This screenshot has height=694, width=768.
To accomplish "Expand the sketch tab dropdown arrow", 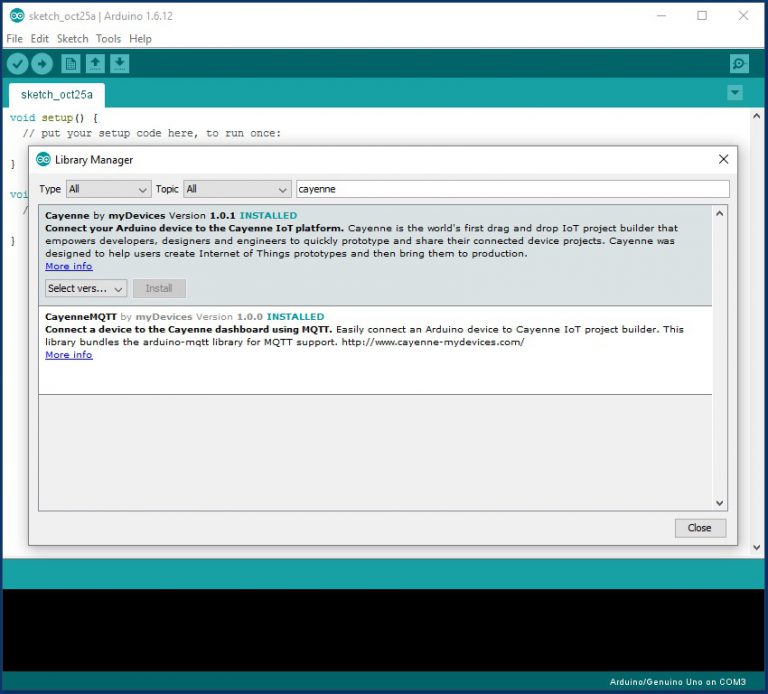I will click(x=735, y=93).
